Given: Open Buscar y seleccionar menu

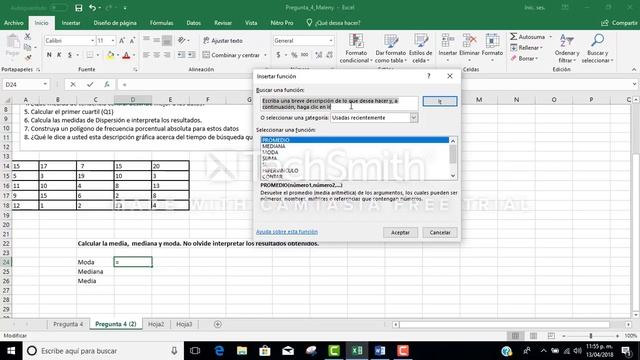Looking at the screenshot, I should pos(598,48).
